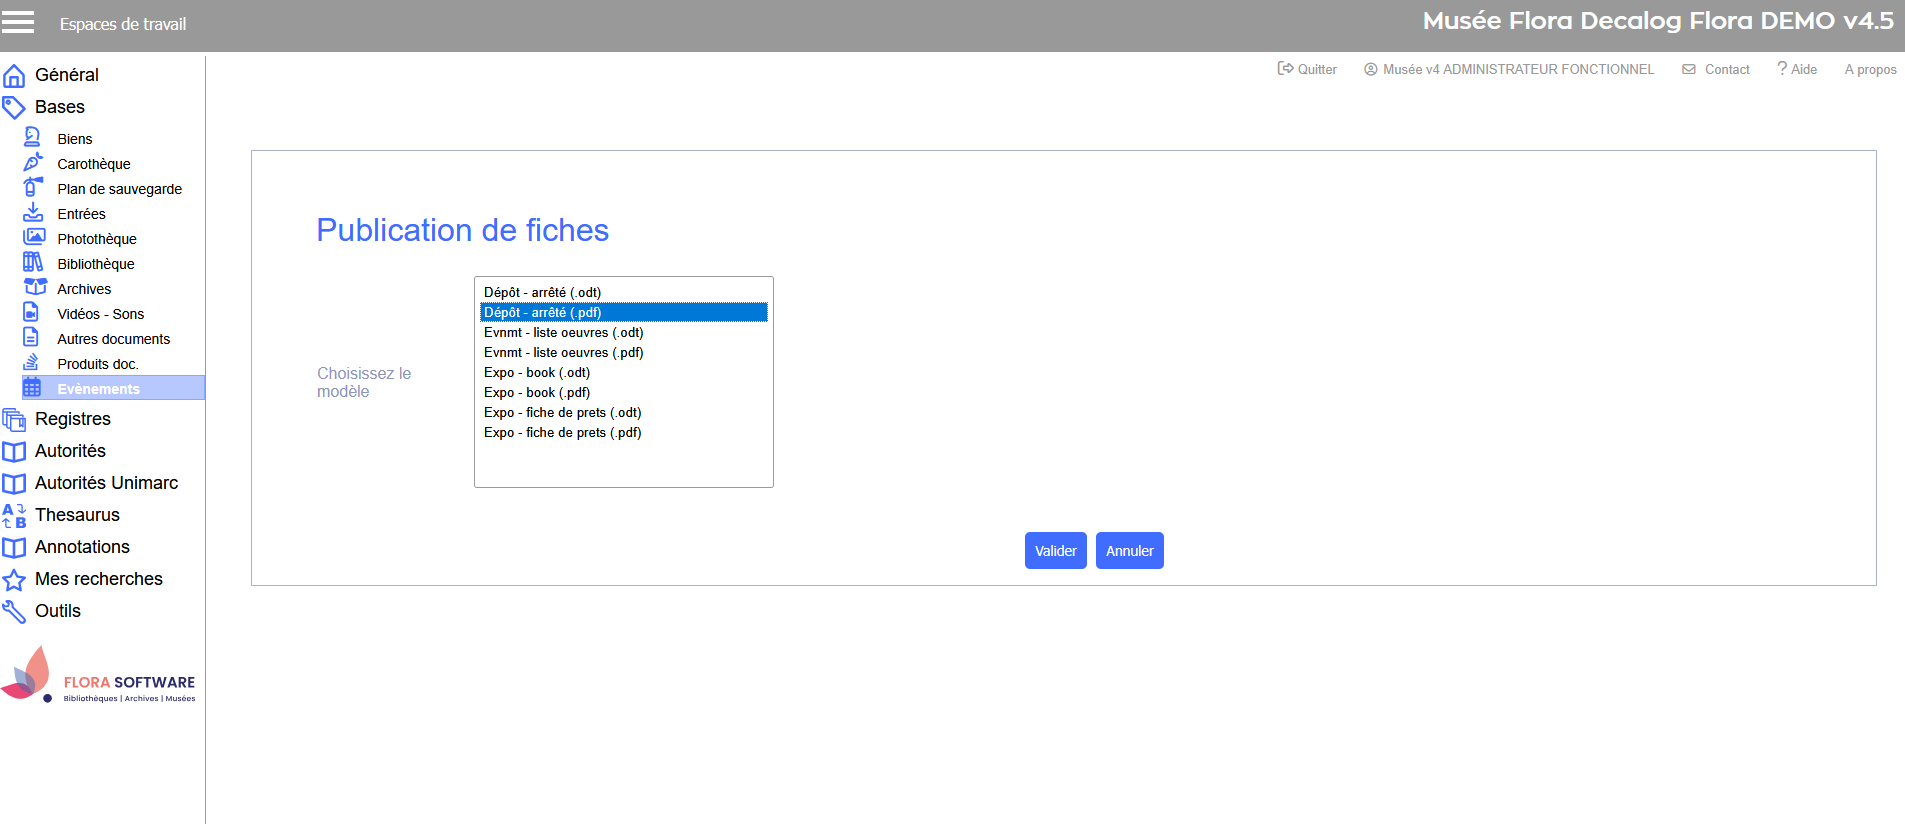Open Evènements in the sidebar
Image resolution: width=1905 pixels, height=824 pixels.
click(x=98, y=389)
